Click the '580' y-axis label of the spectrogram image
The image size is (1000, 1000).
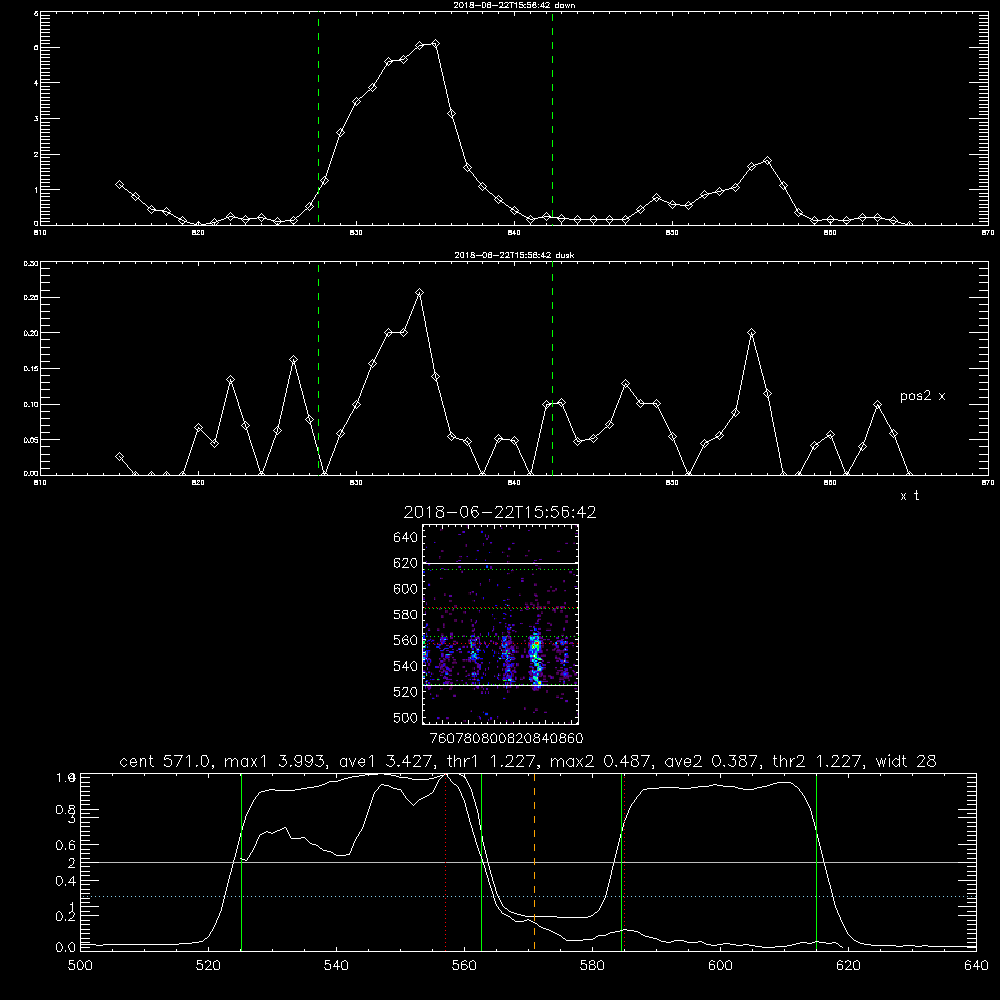406,615
